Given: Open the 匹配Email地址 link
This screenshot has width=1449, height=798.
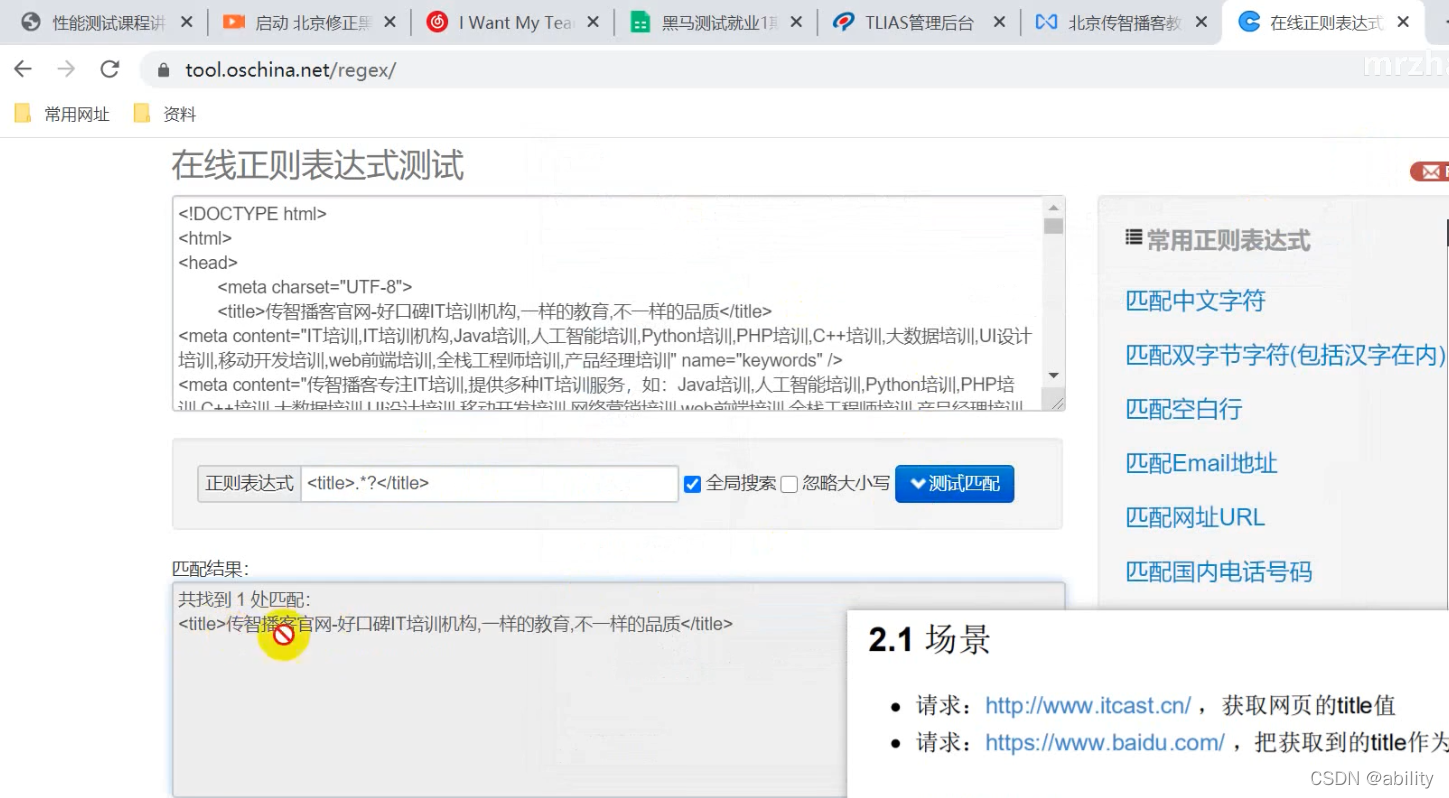Looking at the screenshot, I should click(x=1200, y=462).
